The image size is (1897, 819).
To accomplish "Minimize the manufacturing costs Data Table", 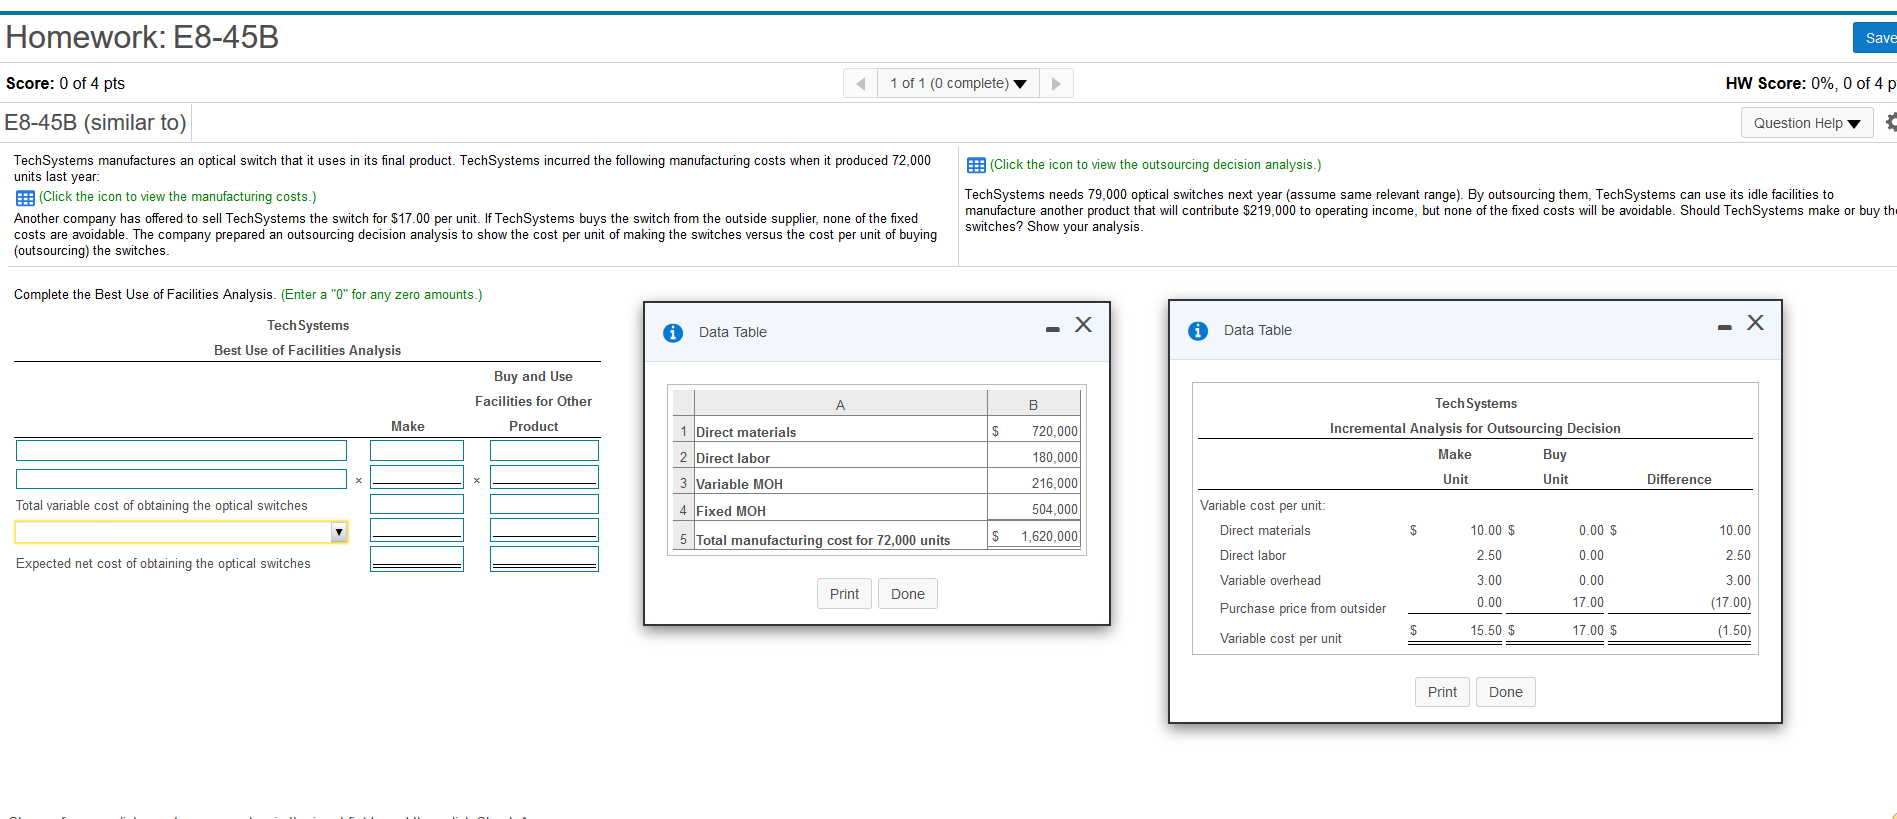I will pos(1052,329).
